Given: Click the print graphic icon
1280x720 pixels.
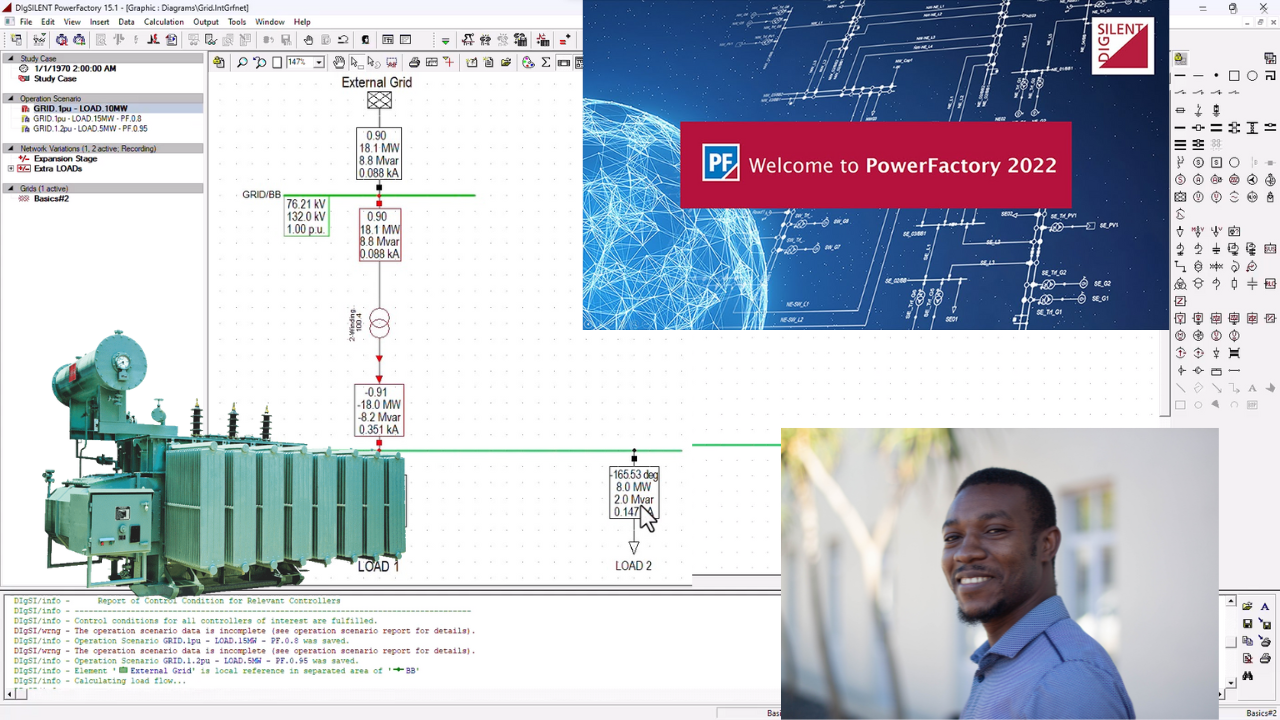Looking at the screenshot, I should 414,62.
